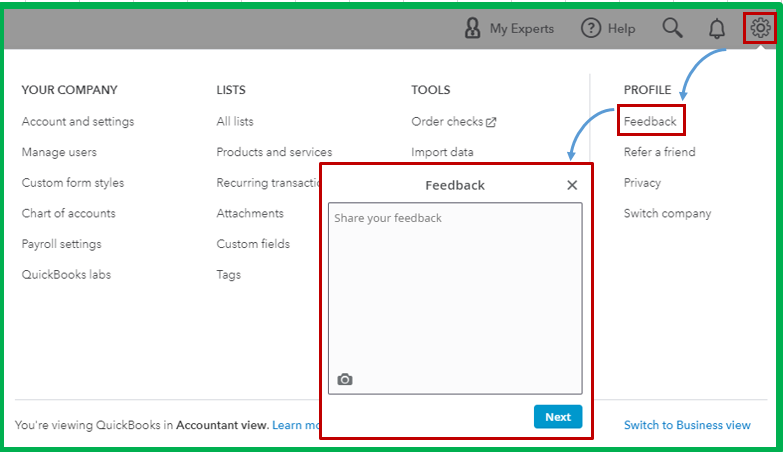
Task: Click the 'Accountant view' text
Action: 222,425
